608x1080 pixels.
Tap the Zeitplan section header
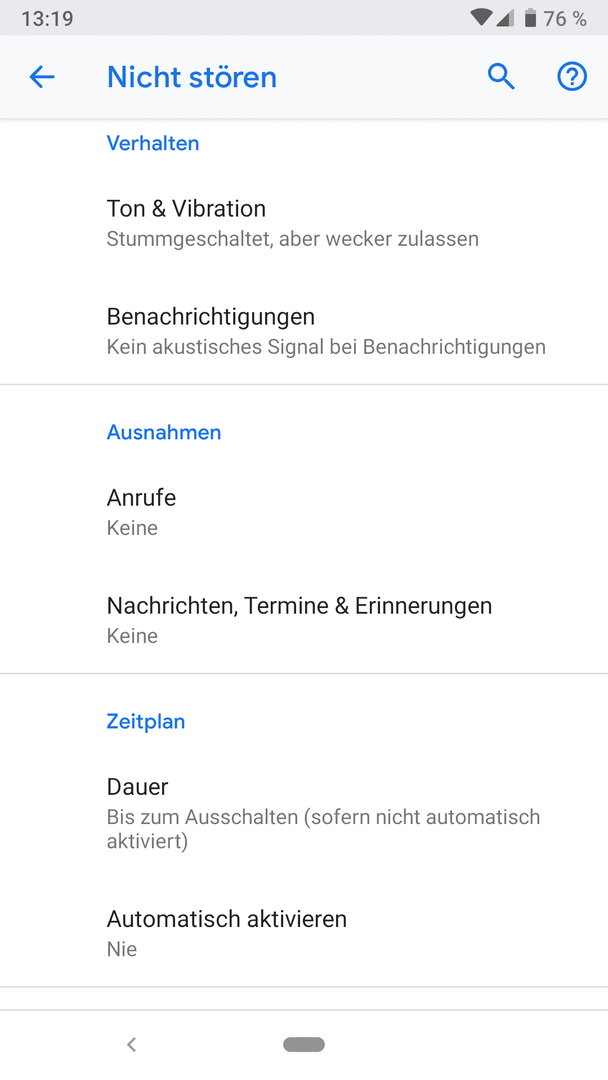[x=146, y=721]
